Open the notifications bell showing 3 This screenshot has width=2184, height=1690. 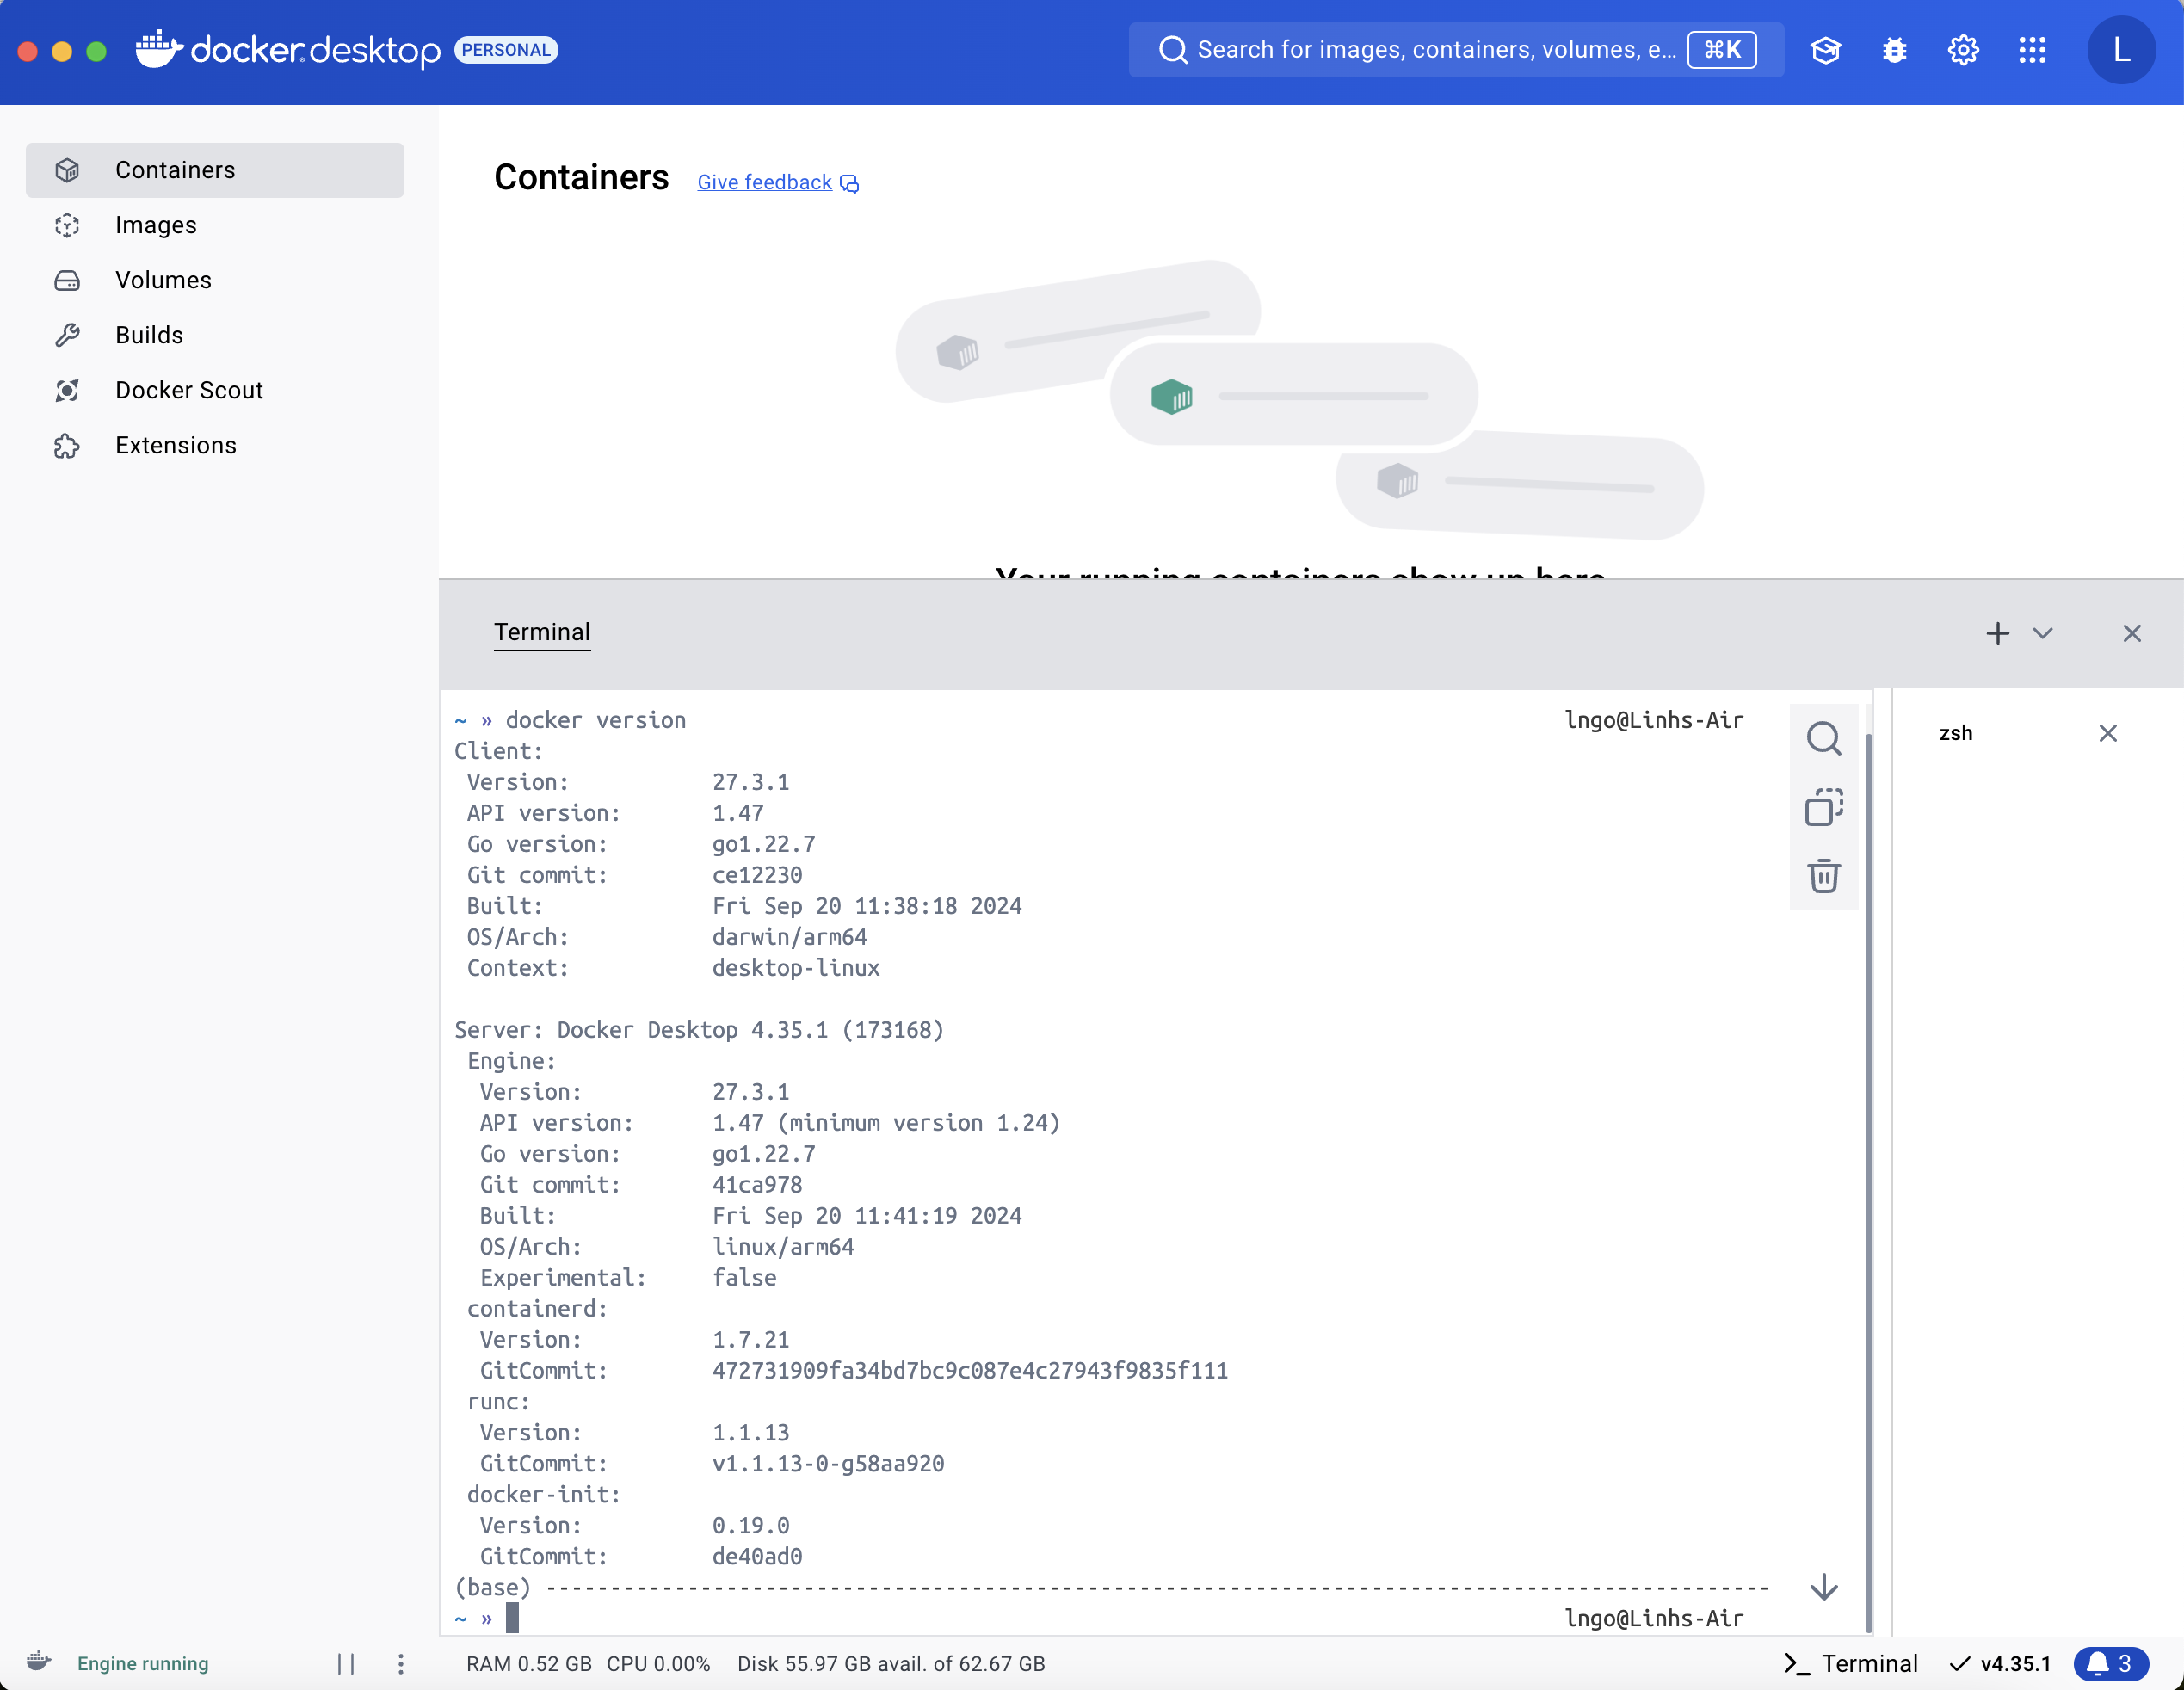coord(2110,1663)
